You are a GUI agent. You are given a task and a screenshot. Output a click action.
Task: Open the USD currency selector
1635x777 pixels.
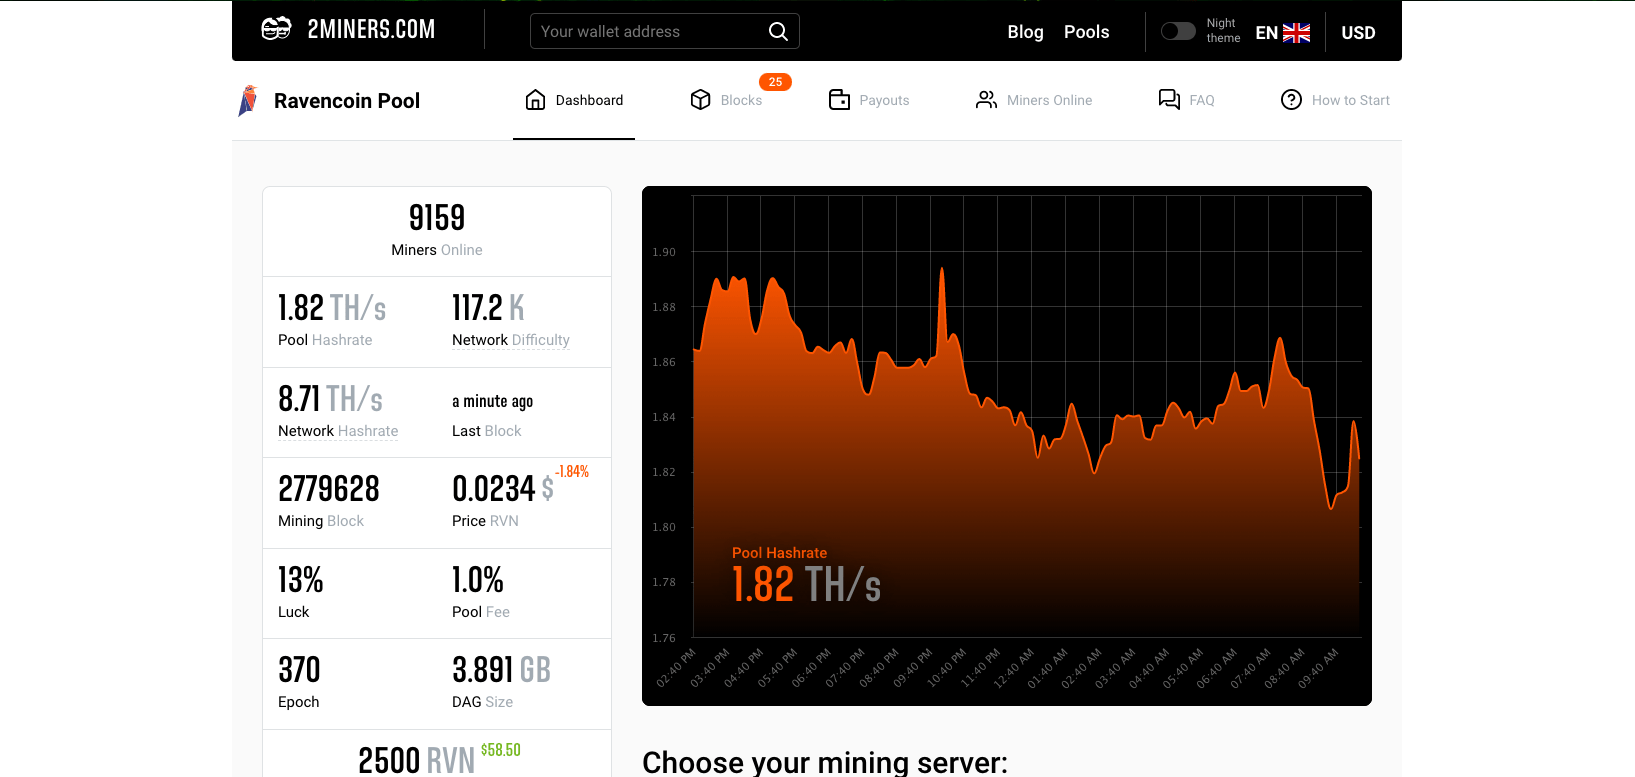1358,33
